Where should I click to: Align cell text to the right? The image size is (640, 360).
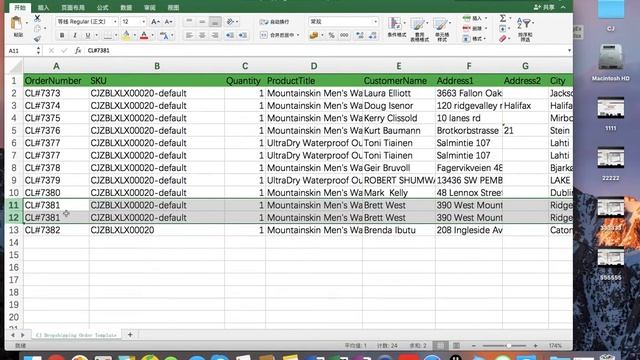pos(215,36)
